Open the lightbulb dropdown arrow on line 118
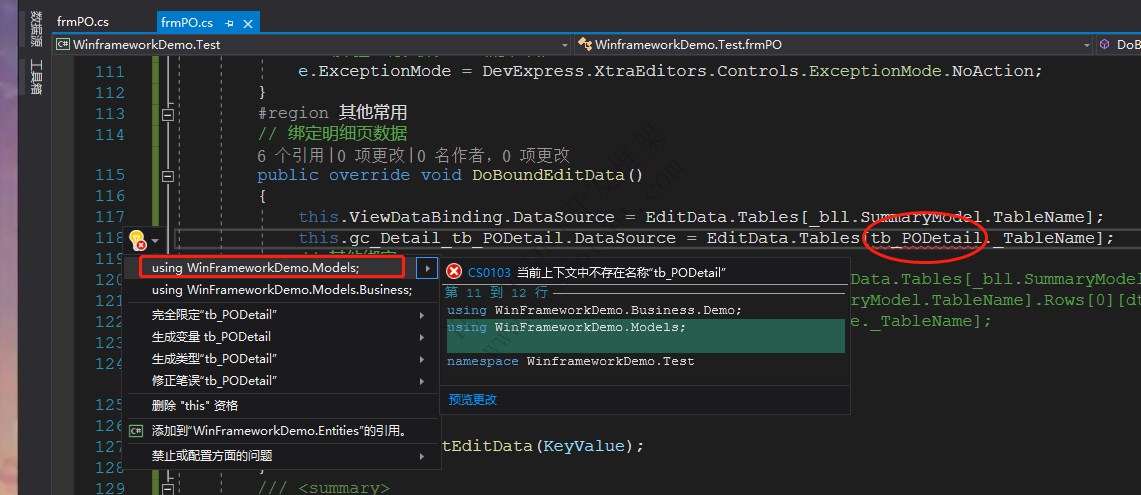Screen dimensions: 1141x495 (x=155, y=240)
